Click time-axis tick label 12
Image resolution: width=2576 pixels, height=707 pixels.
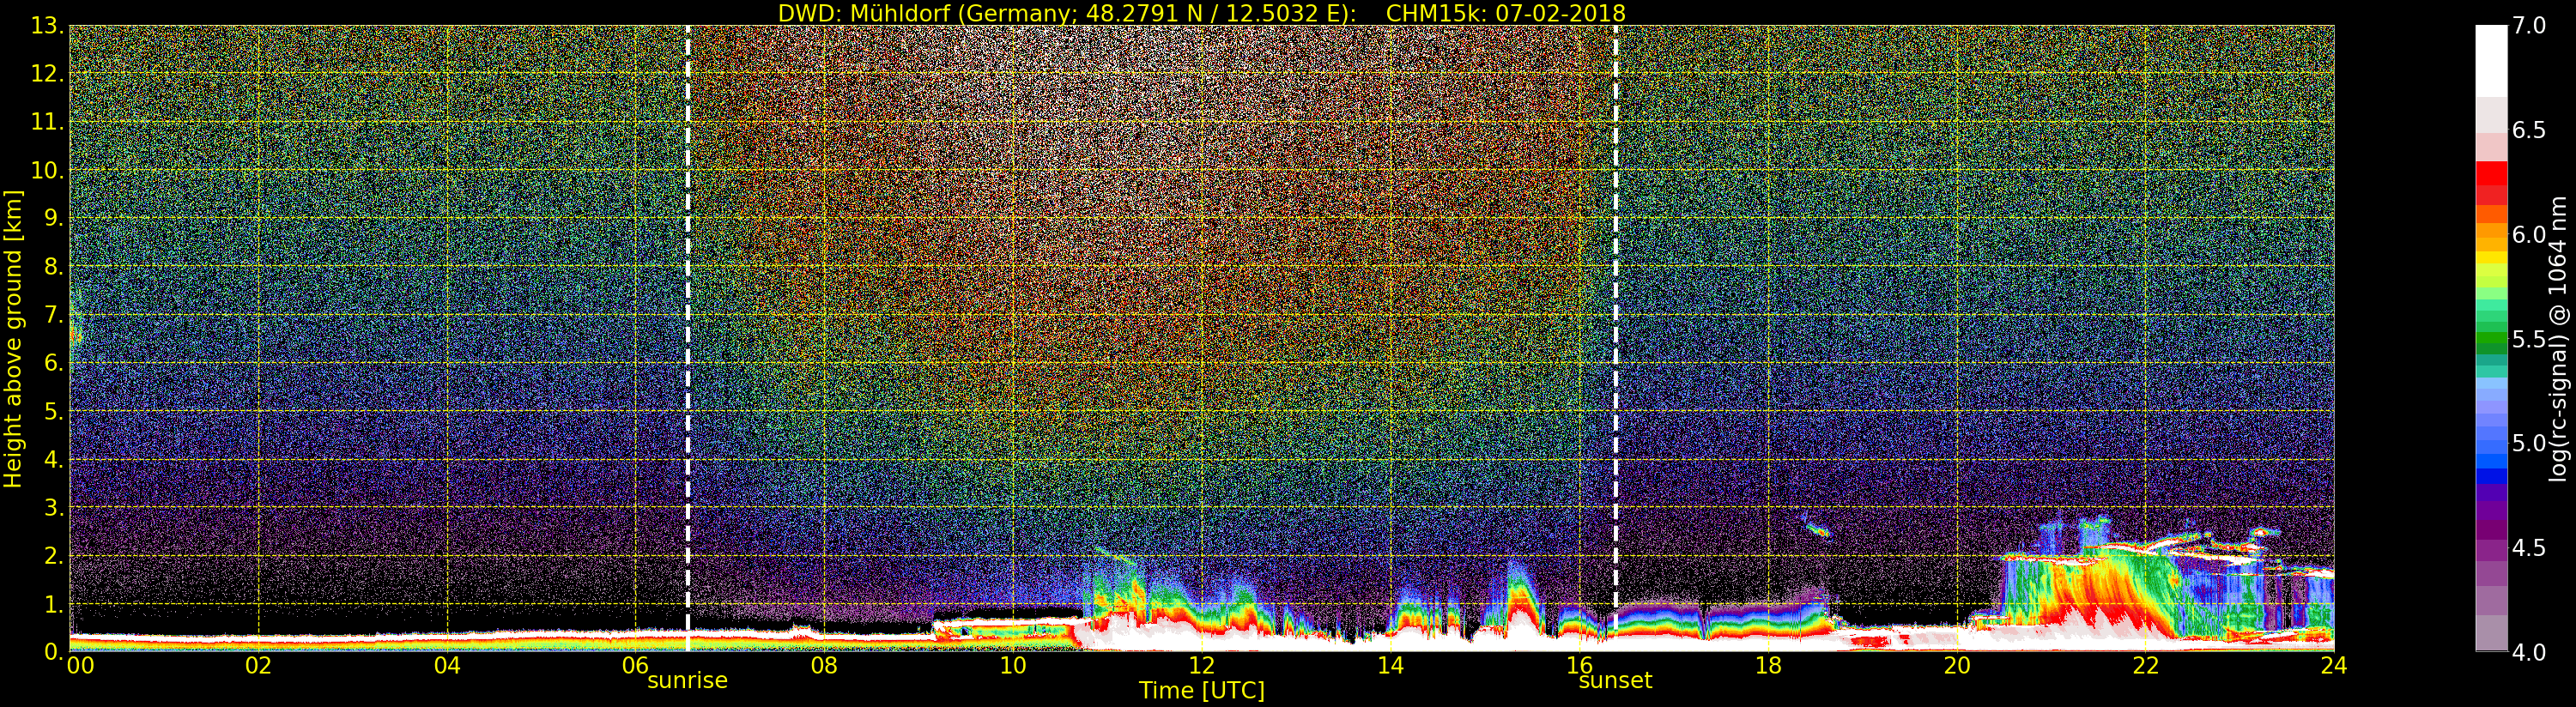[1201, 666]
